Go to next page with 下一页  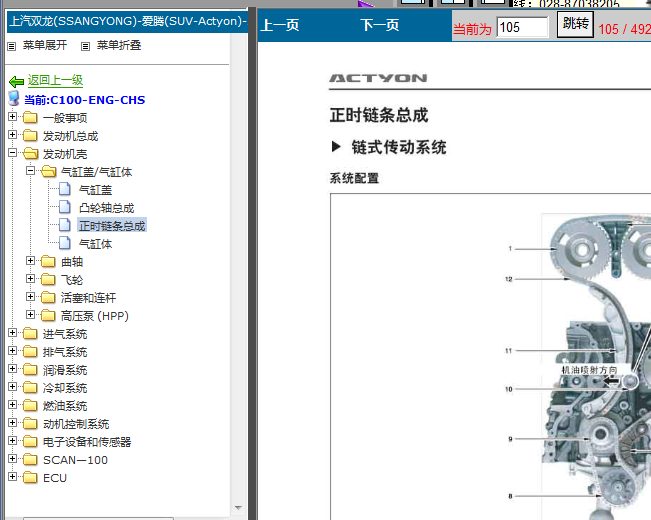point(379,25)
